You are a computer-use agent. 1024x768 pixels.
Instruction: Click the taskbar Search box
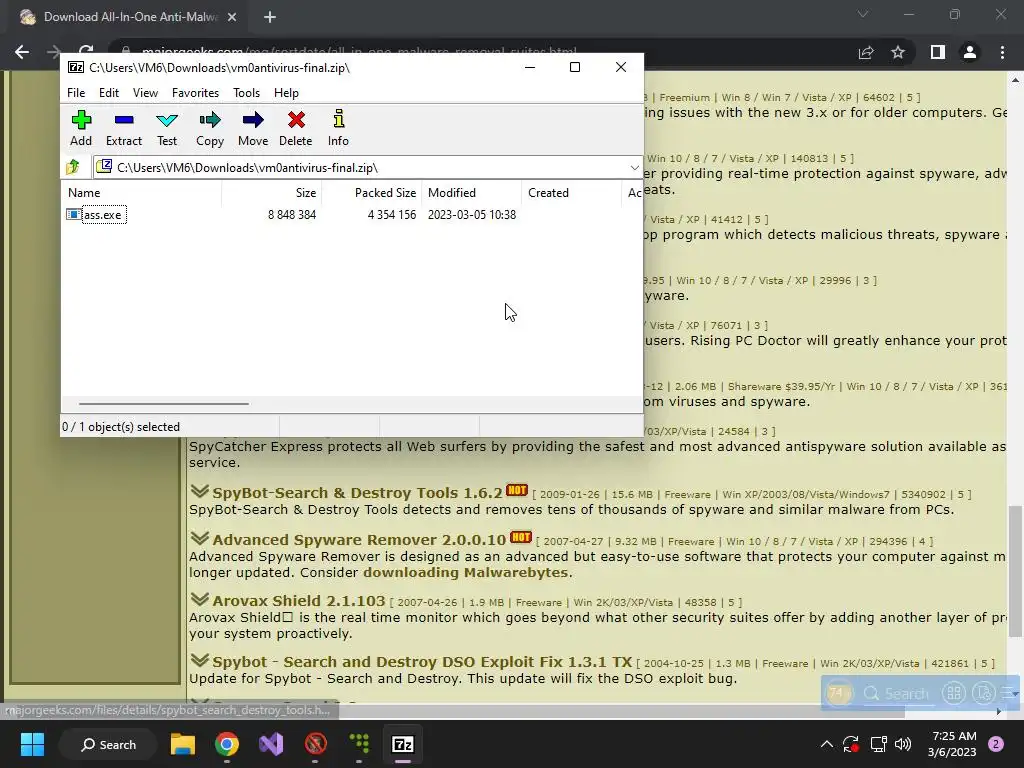[x=108, y=744]
